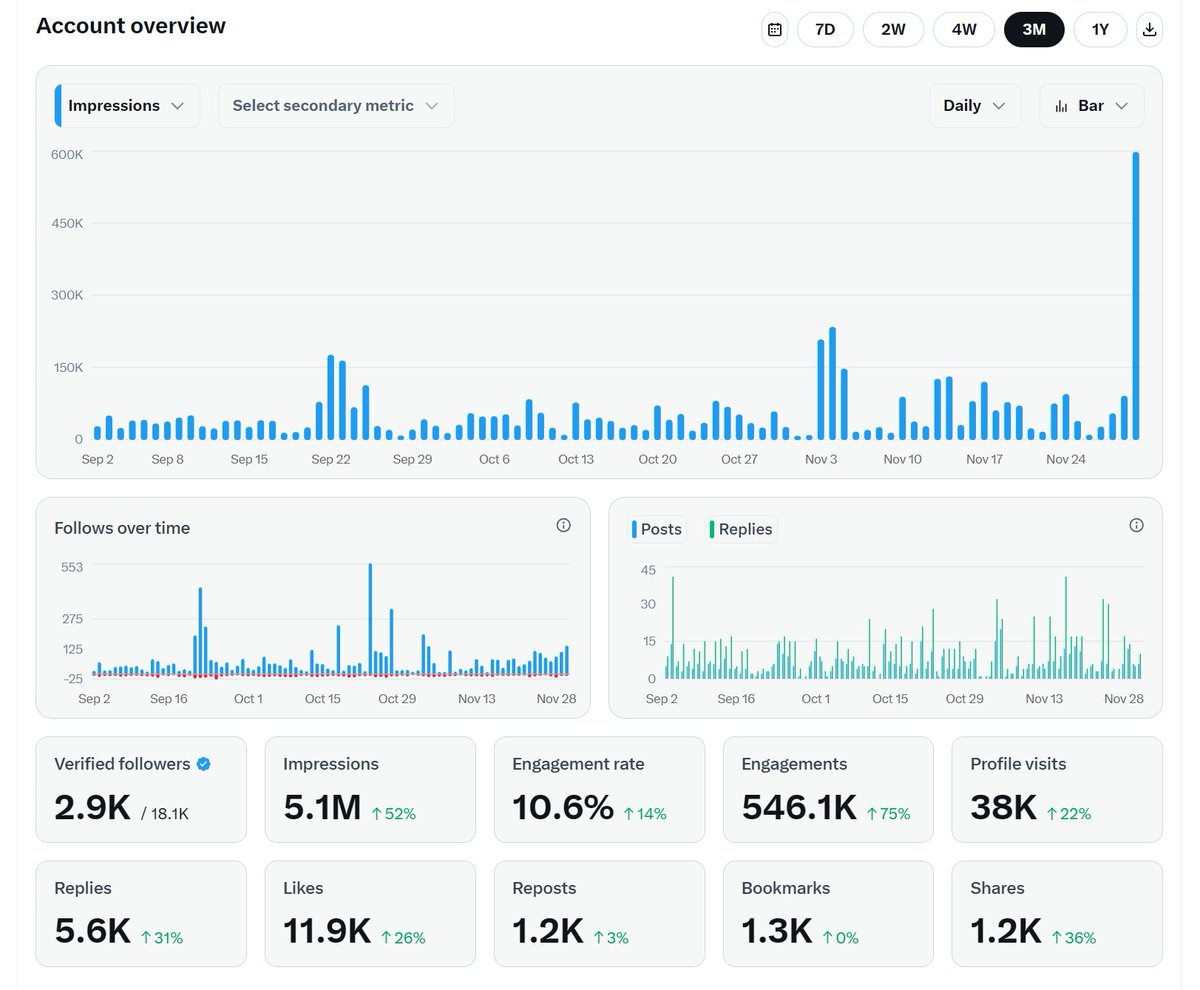Select the 4W time range
Image resolution: width=1200 pixels, height=990 pixels.
pyautogui.click(x=964, y=29)
